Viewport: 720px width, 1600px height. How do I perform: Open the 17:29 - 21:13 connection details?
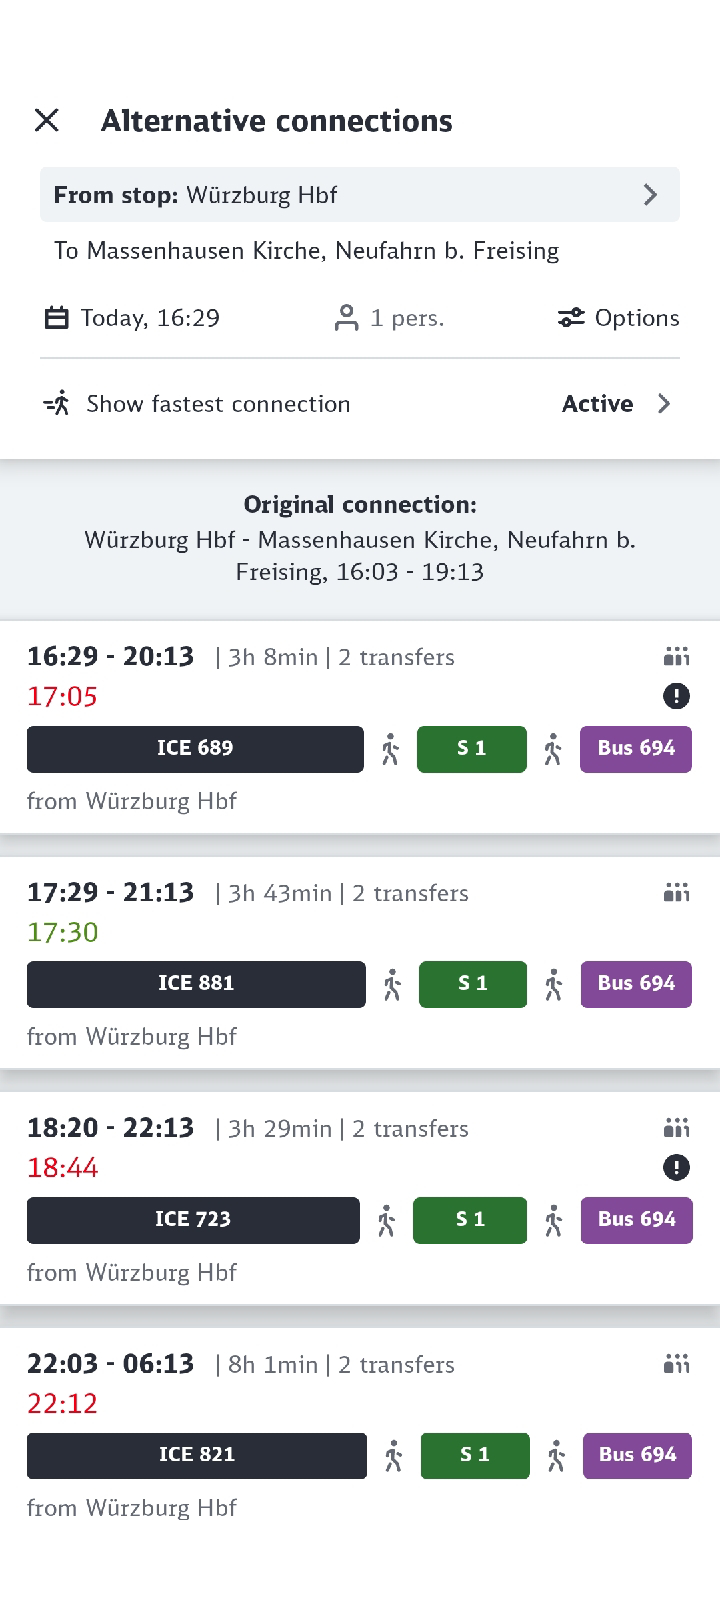[x=360, y=963]
